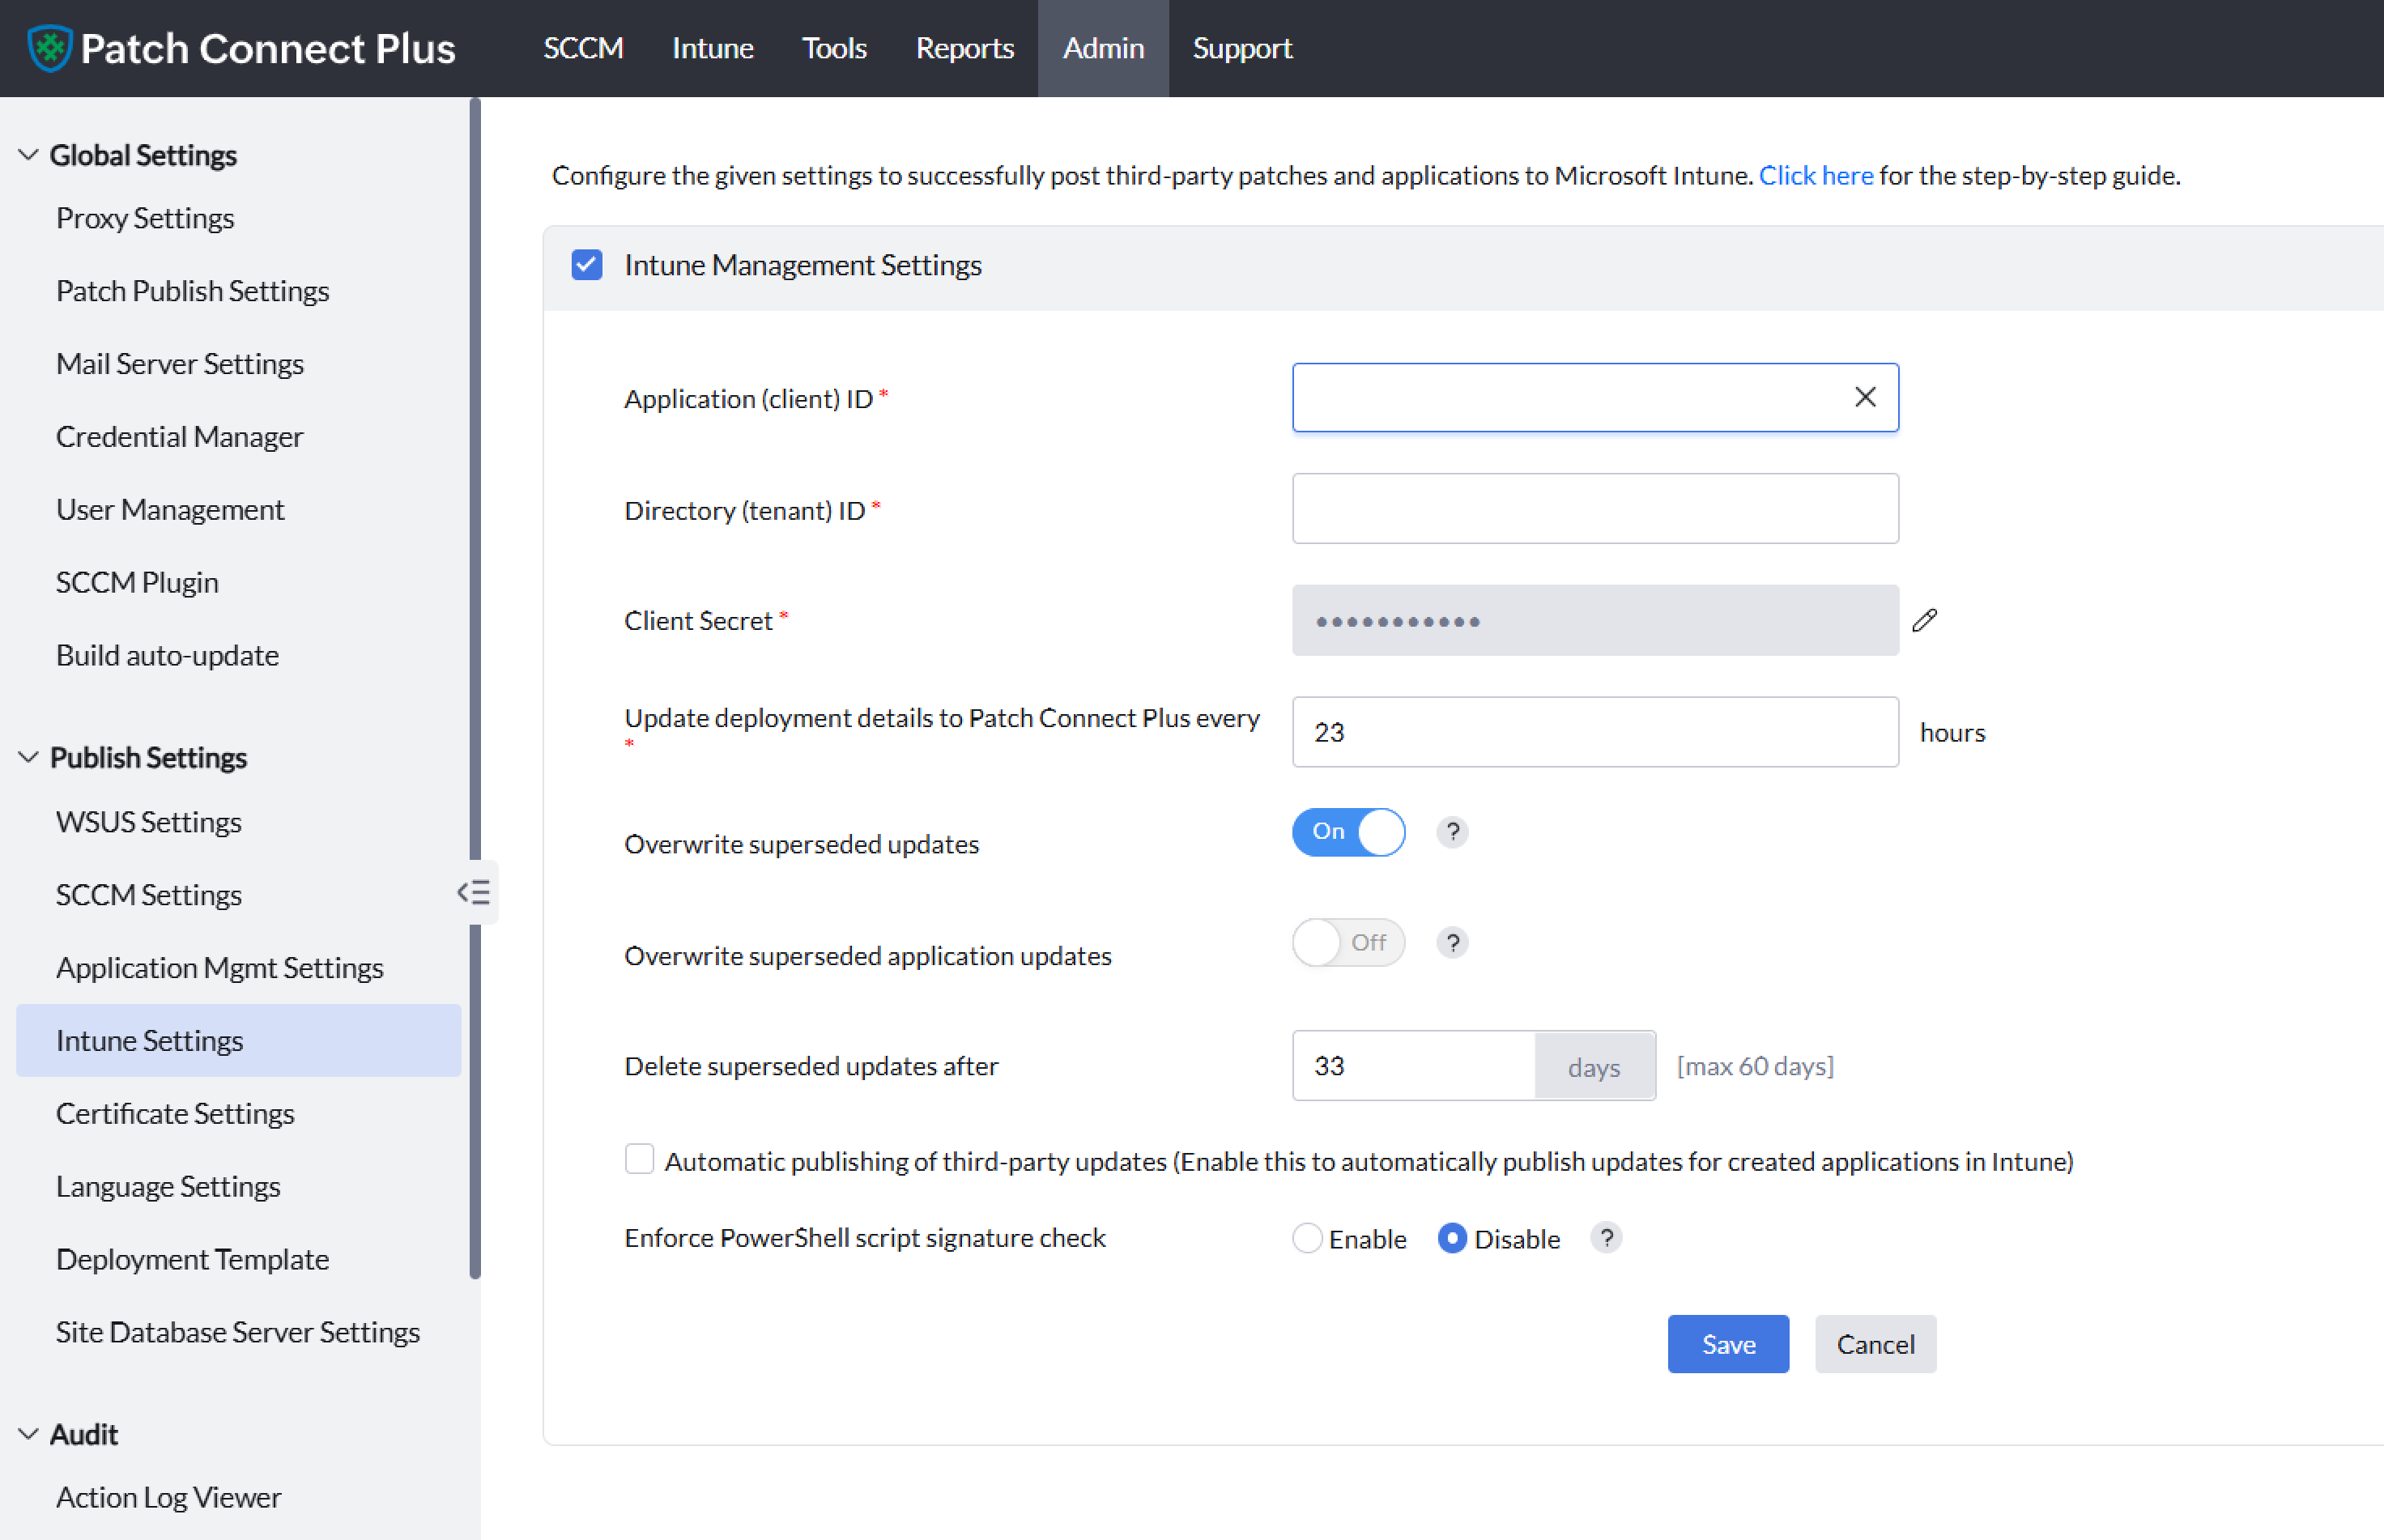Select Enable for PowerShell signature check
The image size is (2384, 1540).
click(1307, 1238)
